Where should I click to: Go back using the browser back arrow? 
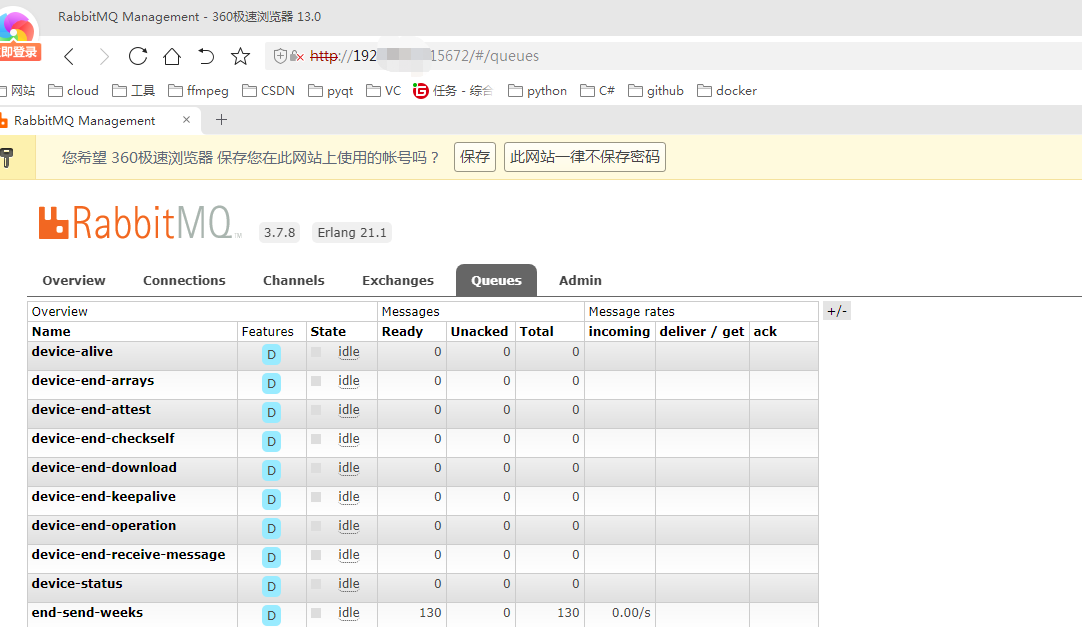(x=69, y=56)
